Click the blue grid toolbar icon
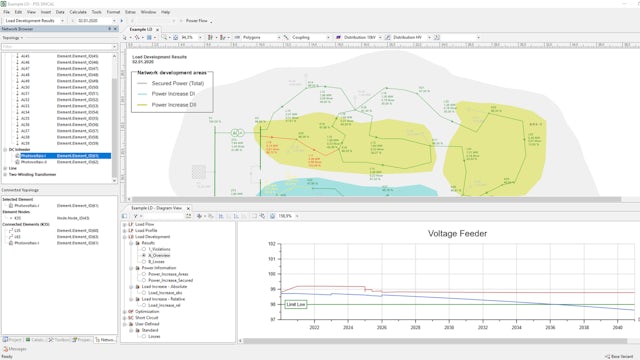This screenshot has height=360, width=640. point(149,38)
